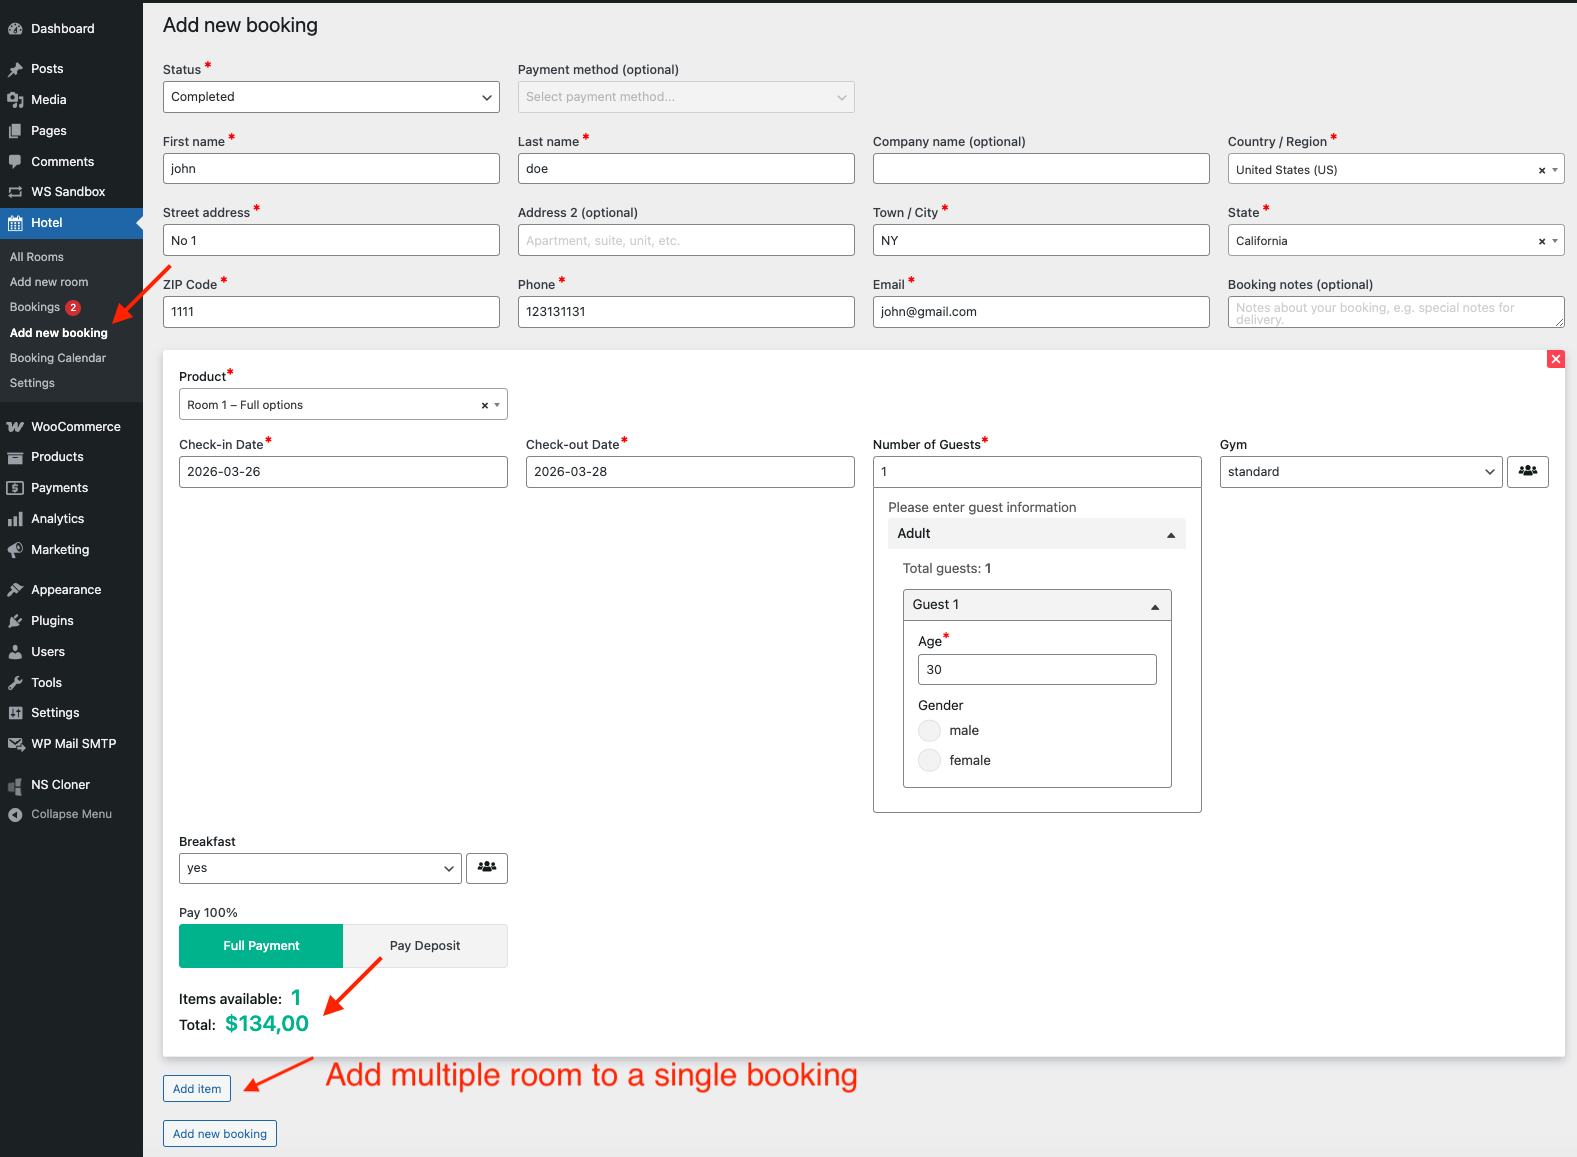Click into the Check-in Date field
Viewport: 1577px width, 1157px height.
[x=342, y=472]
